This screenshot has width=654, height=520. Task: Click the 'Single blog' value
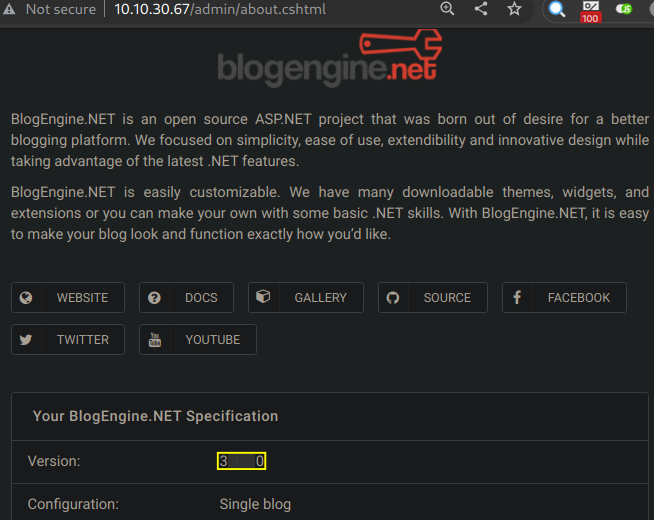pyautogui.click(x=255, y=504)
